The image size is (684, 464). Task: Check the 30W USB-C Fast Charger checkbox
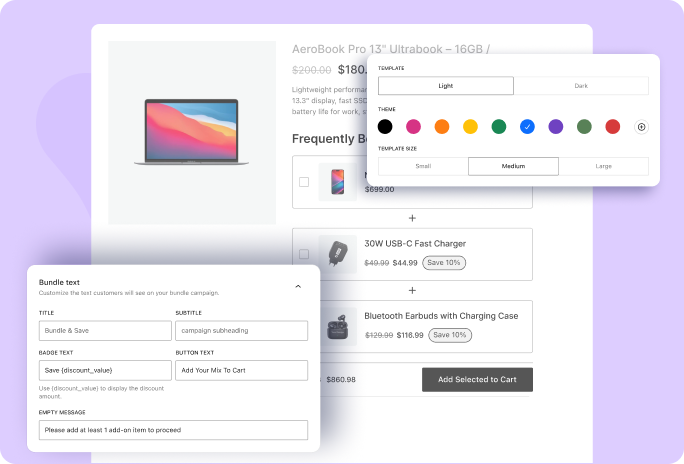(x=304, y=254)
